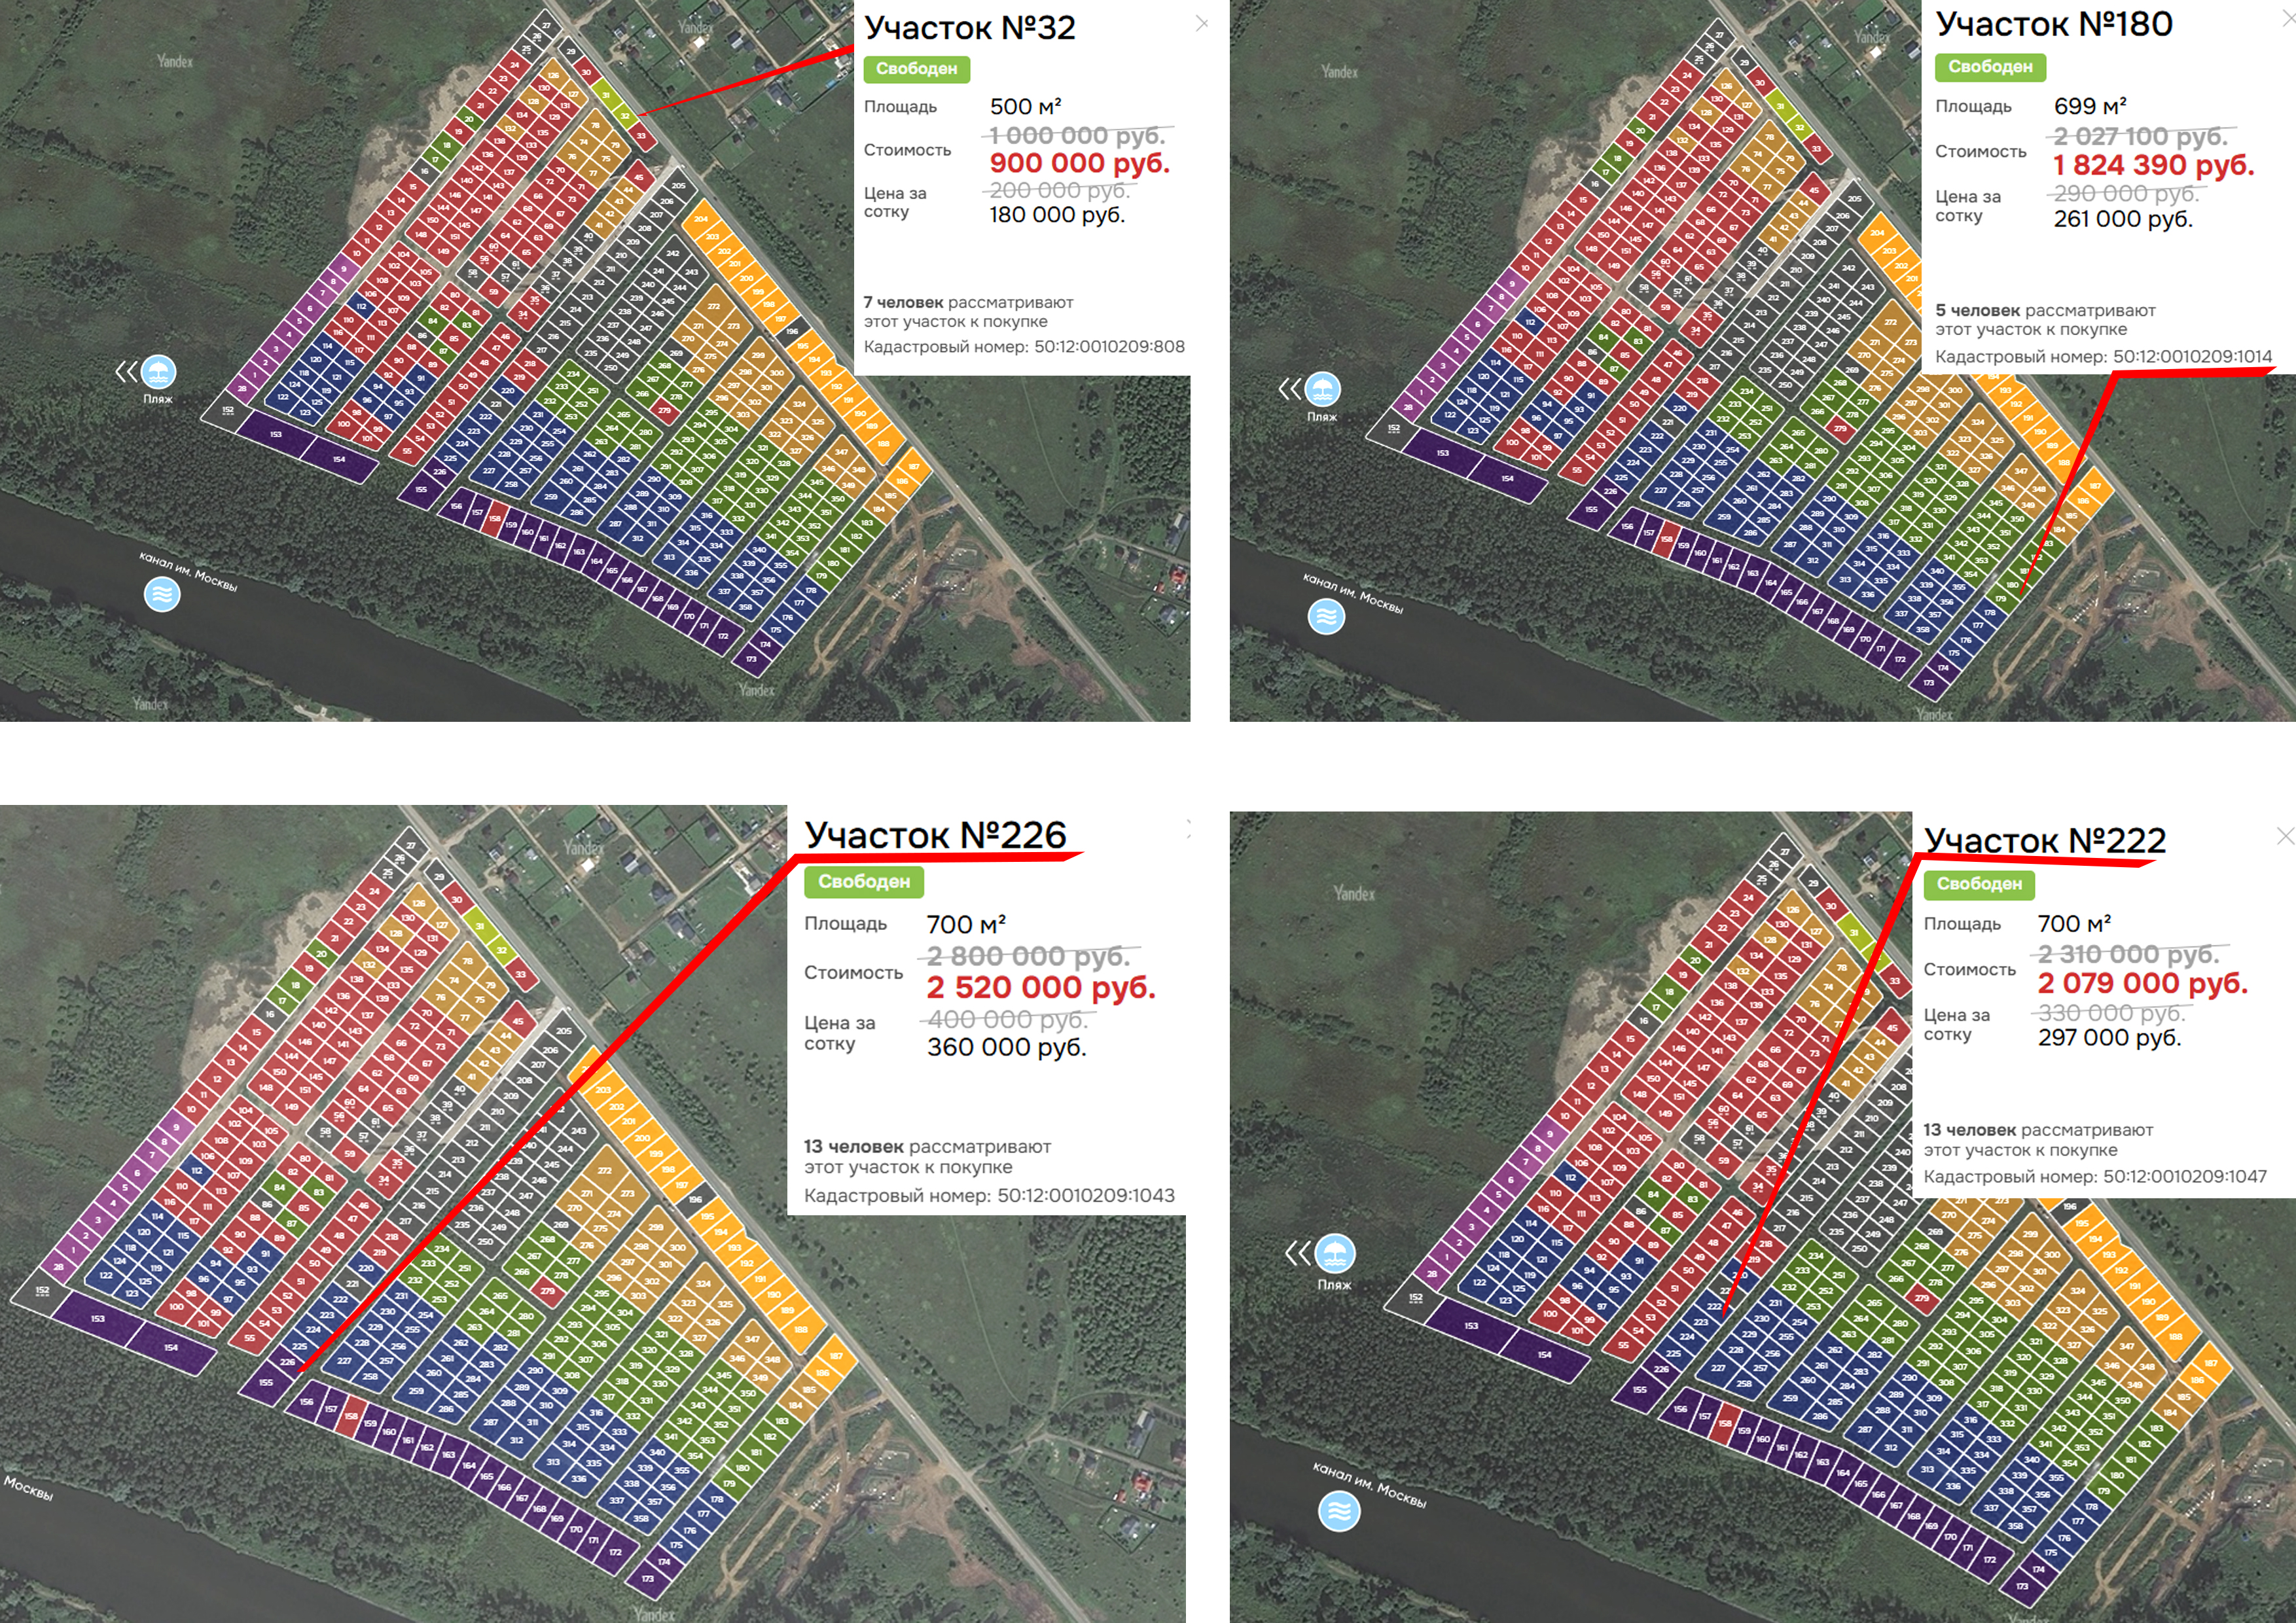Click the canal wave icon in Участок №180 map

coord(1326,616)
